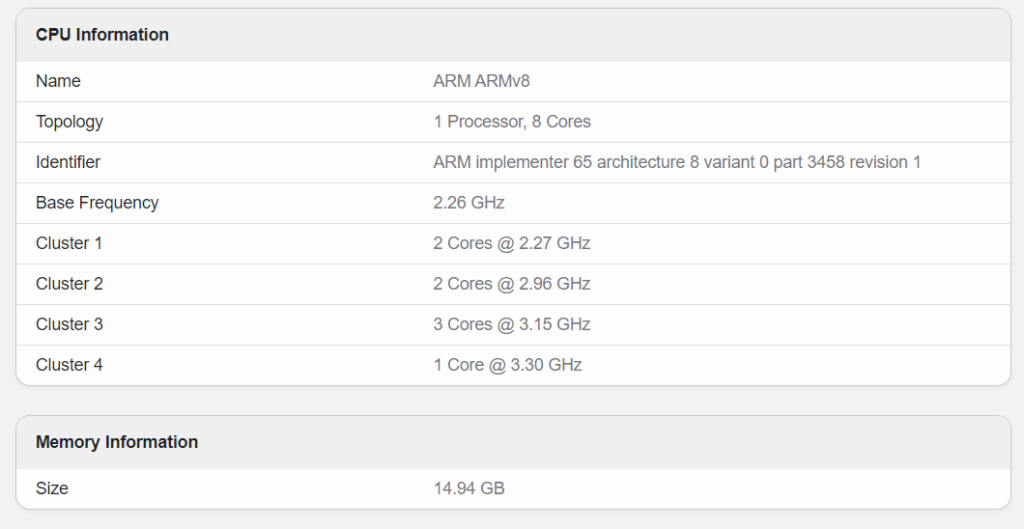The height and width of the screenshot is (529, 1024).
Task: Select the Topology row label
Action: [x=69, y=122]
